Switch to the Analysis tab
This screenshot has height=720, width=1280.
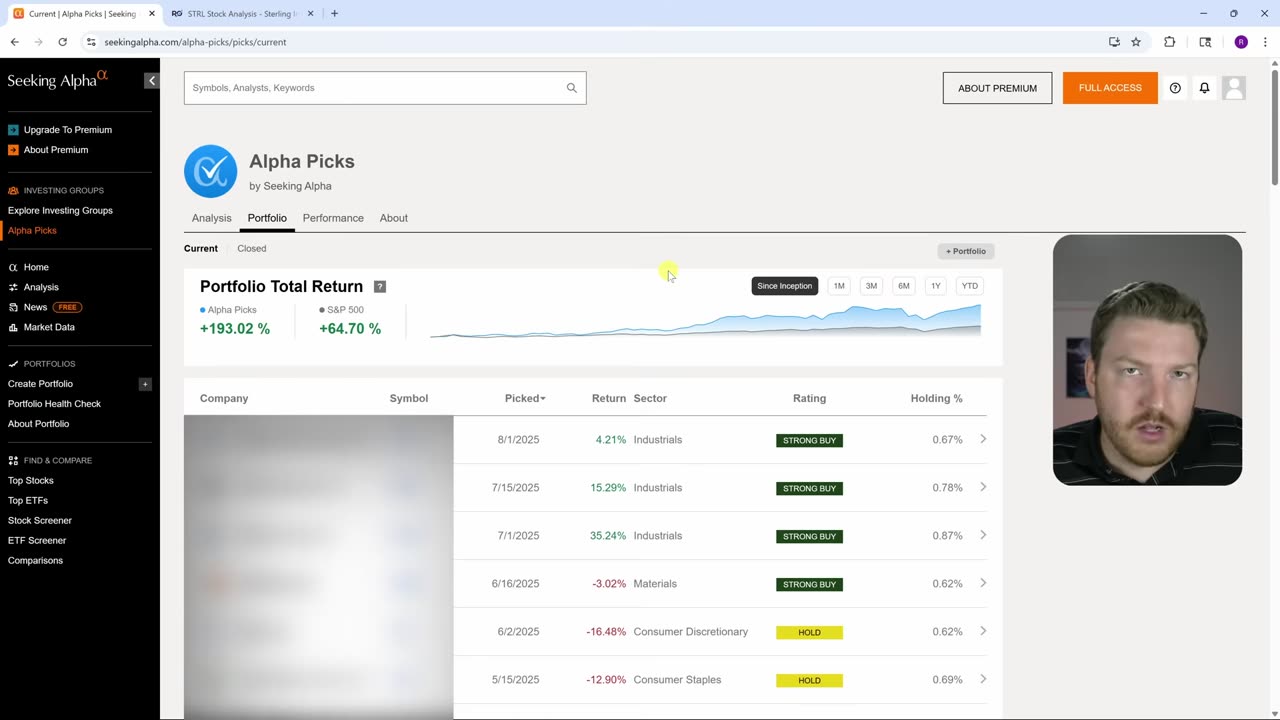pyautogui.click(x=211, y=218)
